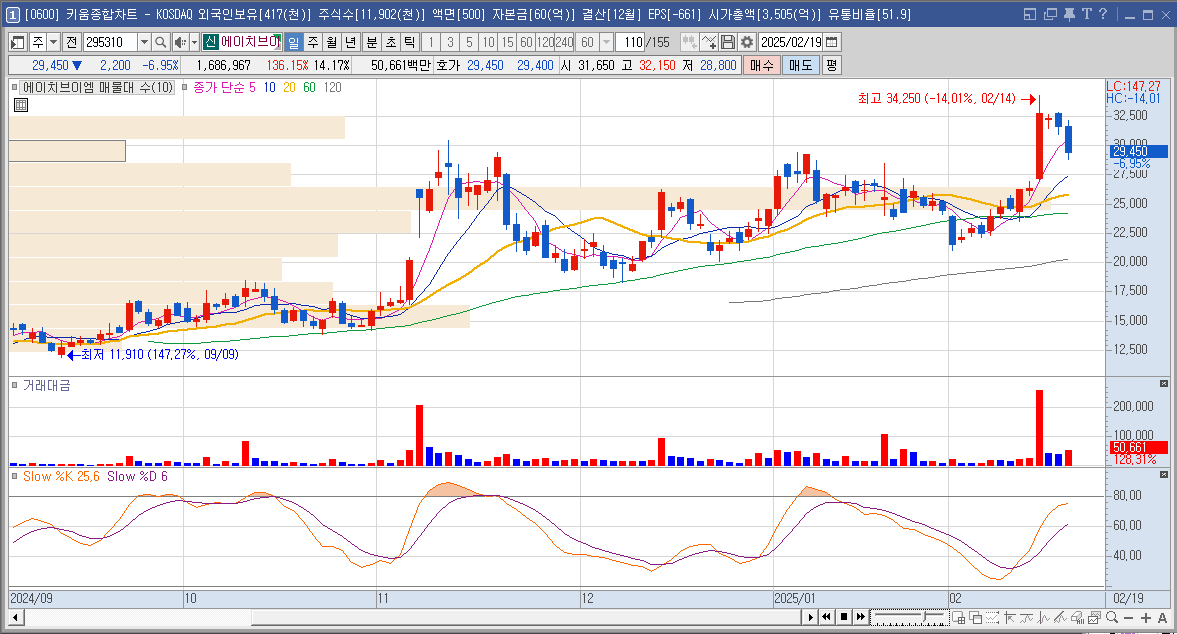Select the 5 interval preset button
The width and height of the screenshot is (1177, 634).
(469, 42)
